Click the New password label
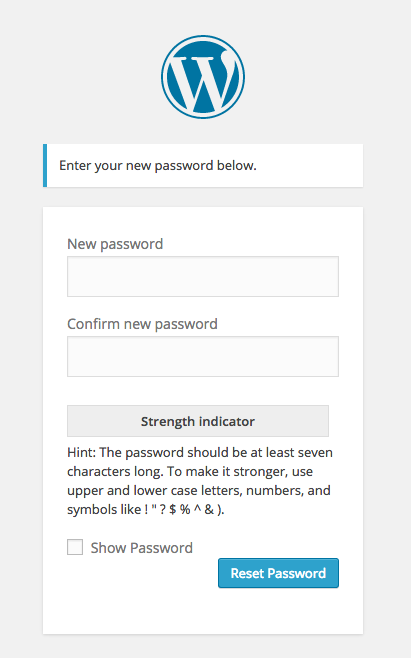Screen dimensions: 411x658 [115, 244]
